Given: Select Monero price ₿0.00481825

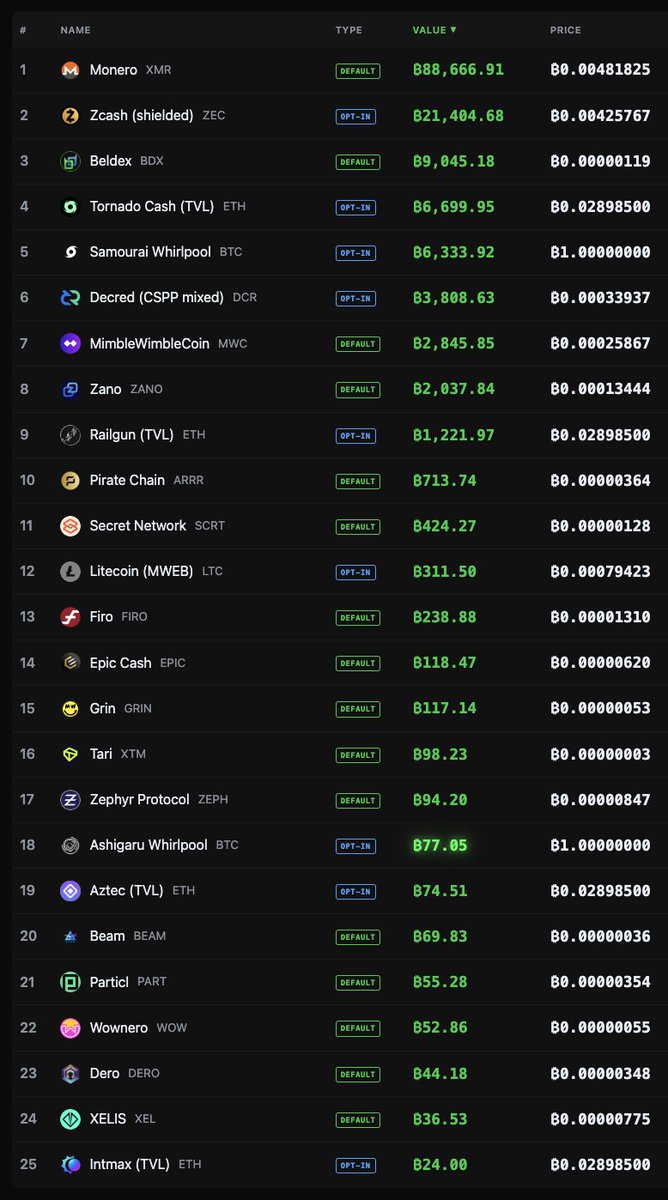Looking at the screenshot, I should click(600, 70).
